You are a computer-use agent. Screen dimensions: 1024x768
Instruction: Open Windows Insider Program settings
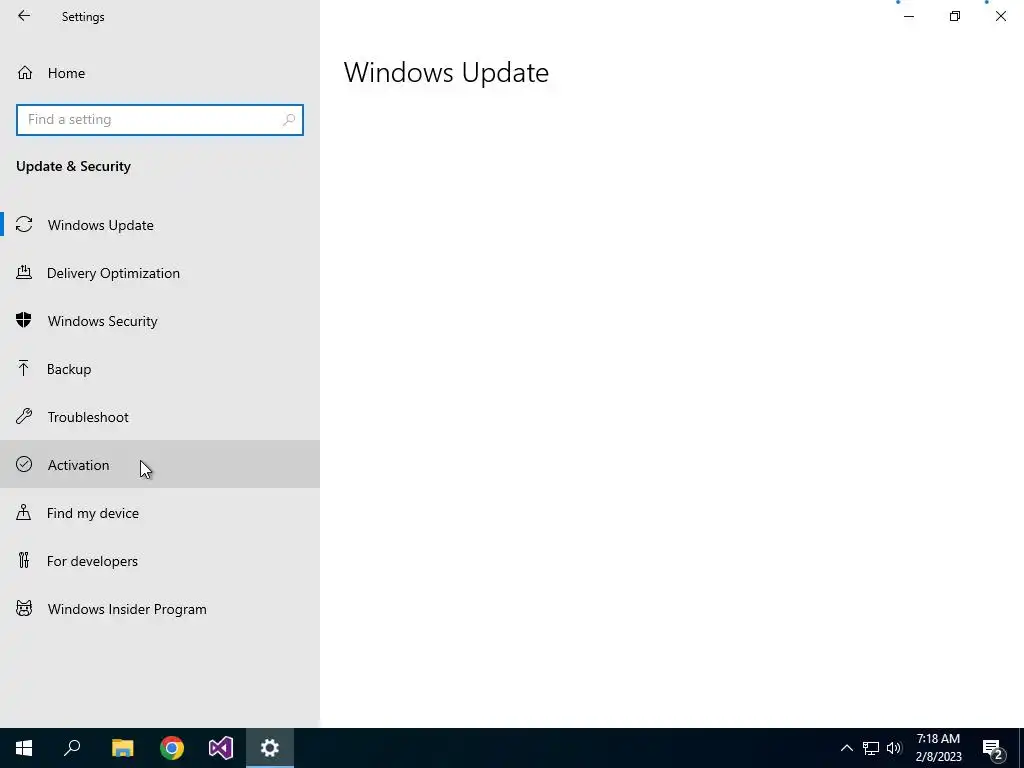coord(159,609)
